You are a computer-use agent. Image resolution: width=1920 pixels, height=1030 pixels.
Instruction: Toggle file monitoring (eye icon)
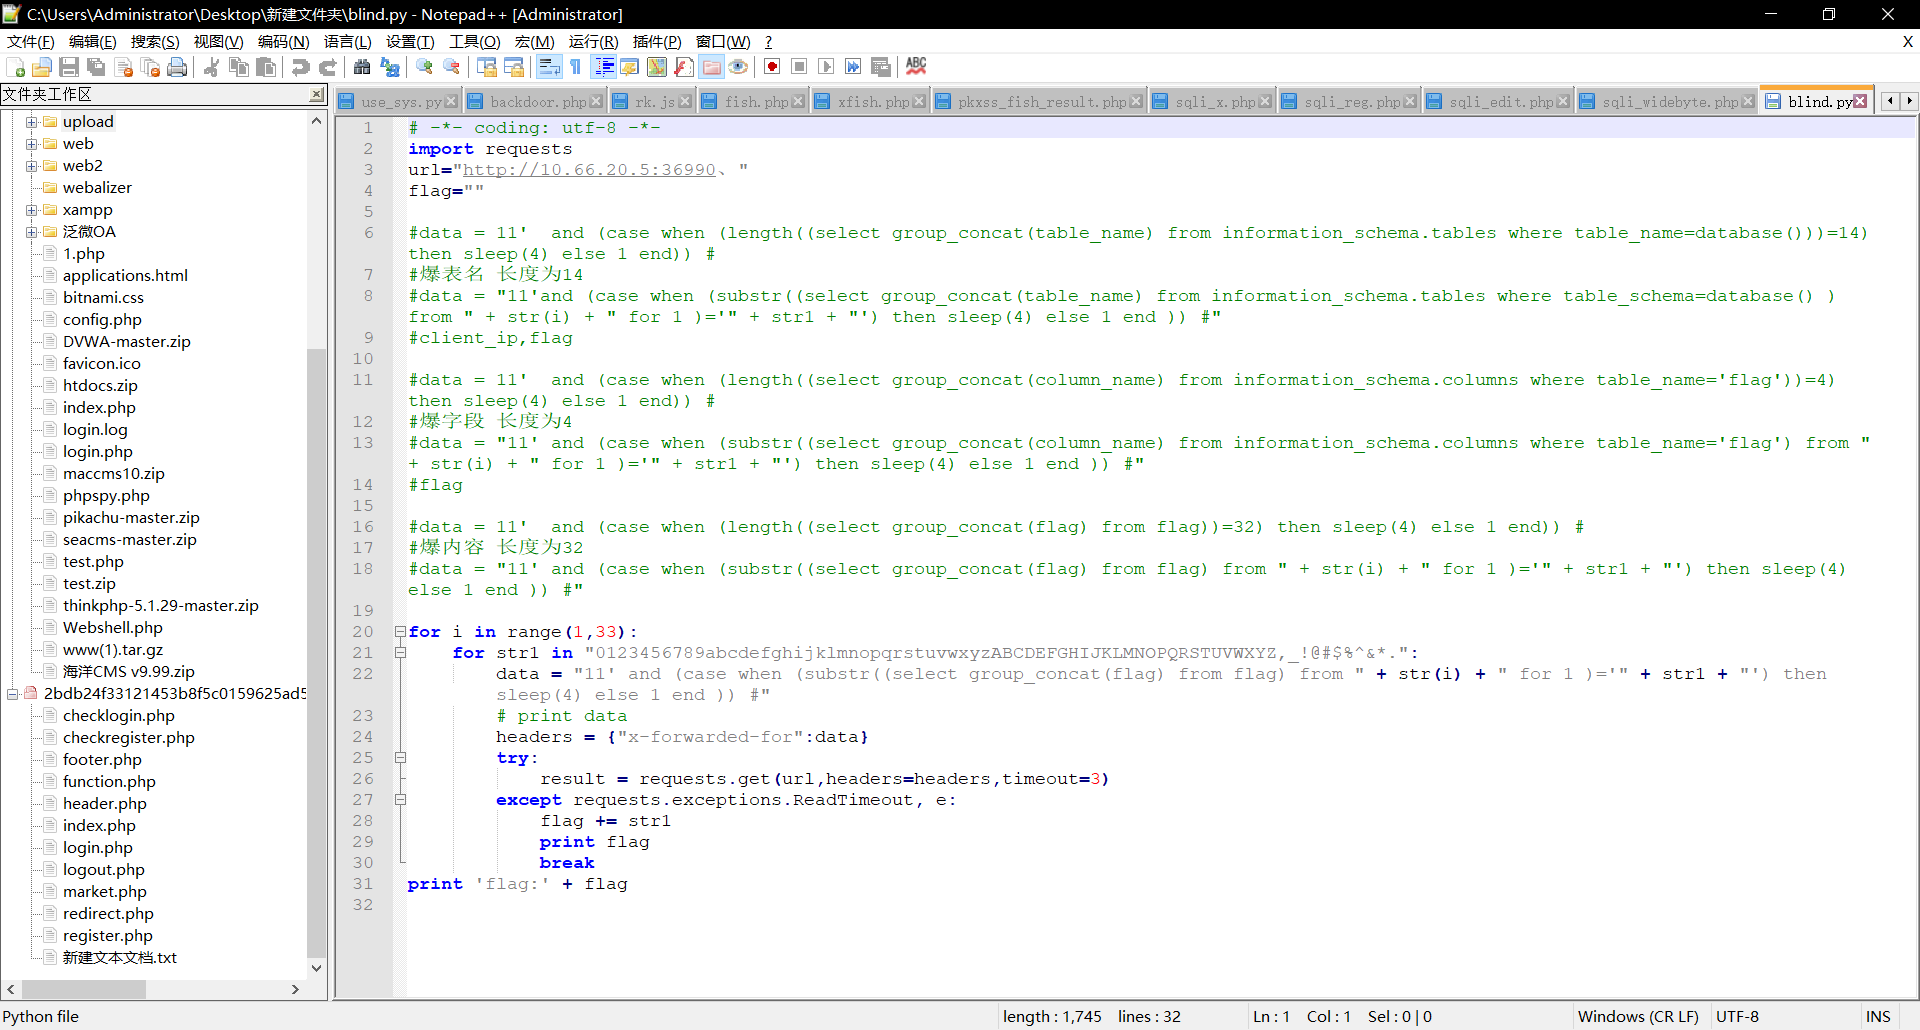tap(738, 67)
